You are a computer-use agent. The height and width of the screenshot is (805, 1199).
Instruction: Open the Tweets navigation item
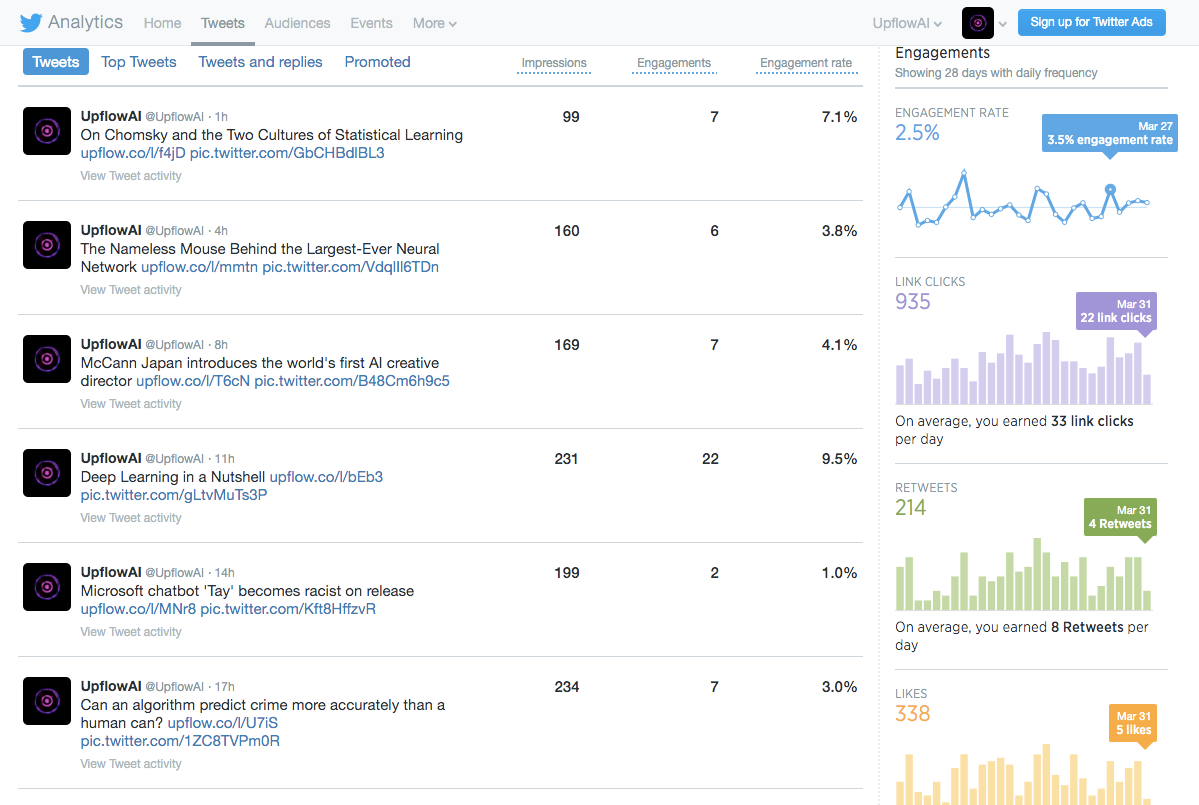tap(223, 24)
